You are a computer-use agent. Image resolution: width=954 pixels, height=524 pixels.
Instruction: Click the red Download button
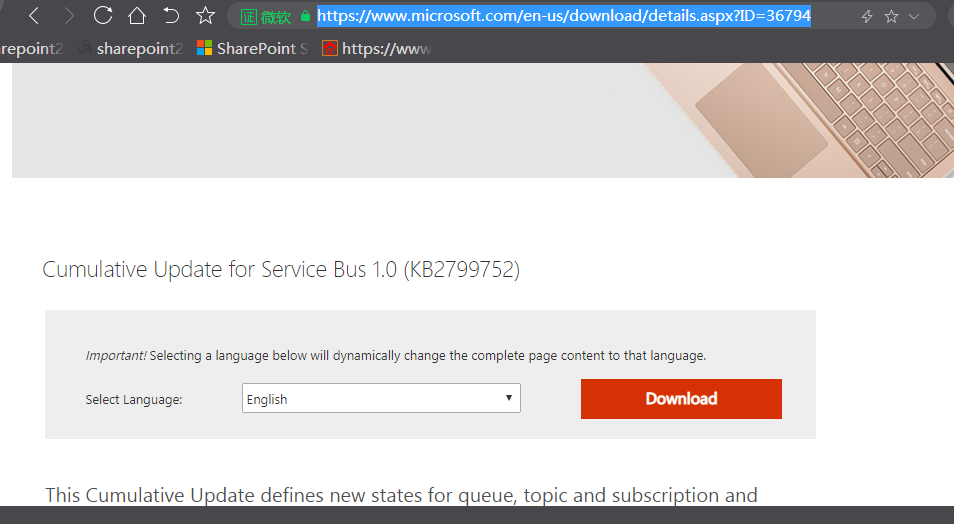[681, 399]
